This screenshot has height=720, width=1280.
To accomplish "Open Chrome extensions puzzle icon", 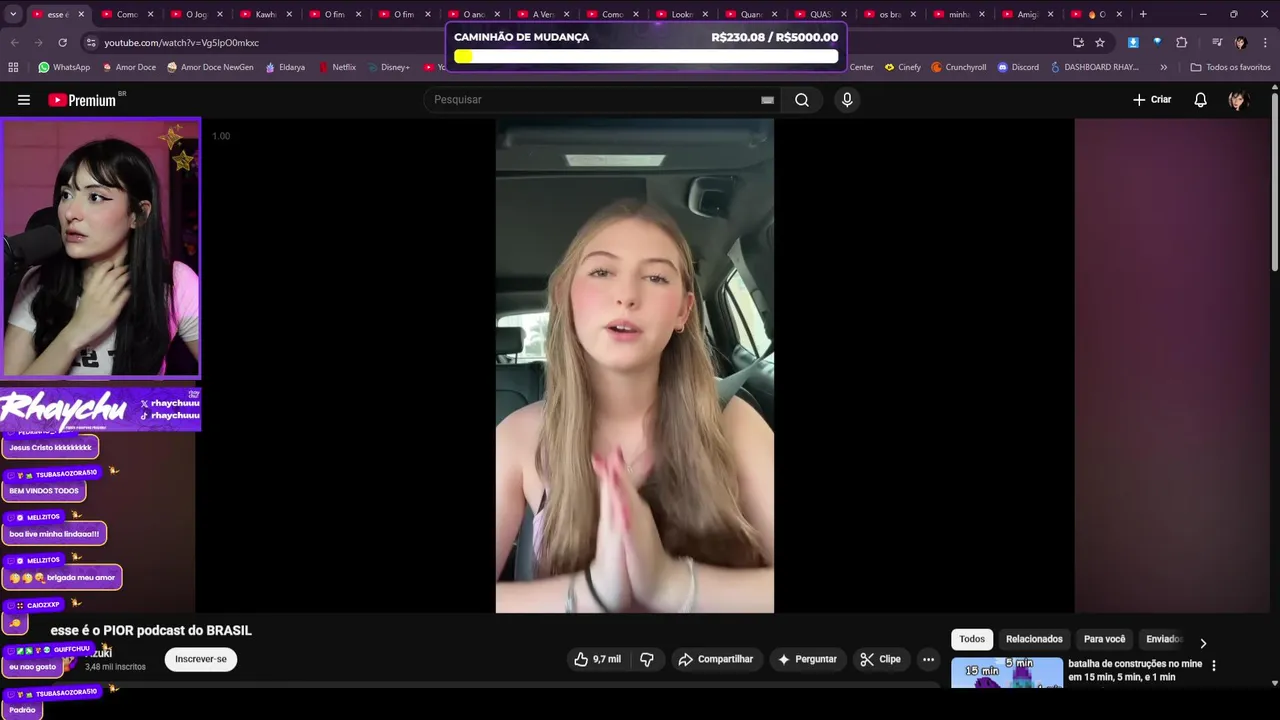I will pyautogui.click(x=1182, y=43).
